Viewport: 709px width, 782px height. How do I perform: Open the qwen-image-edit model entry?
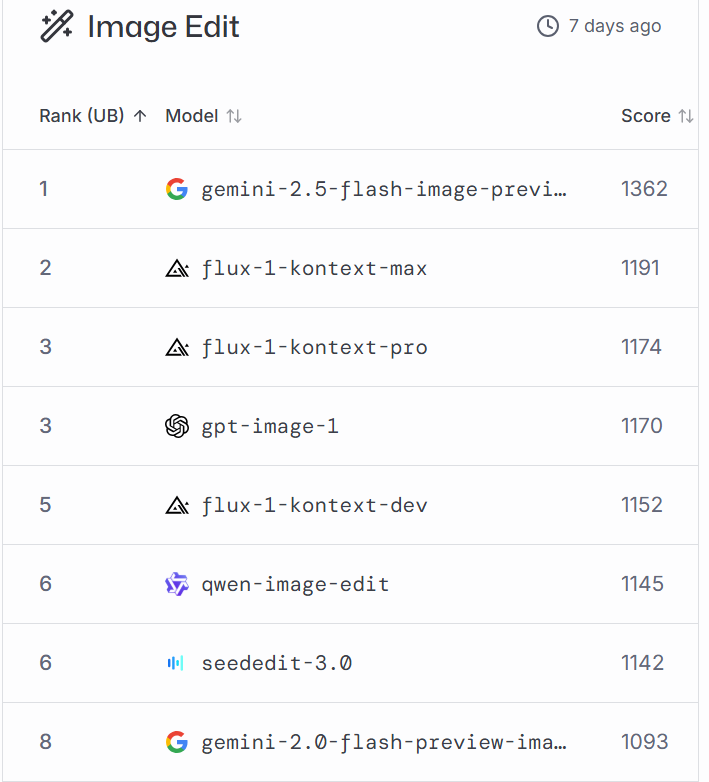click(x=295, y=585)
